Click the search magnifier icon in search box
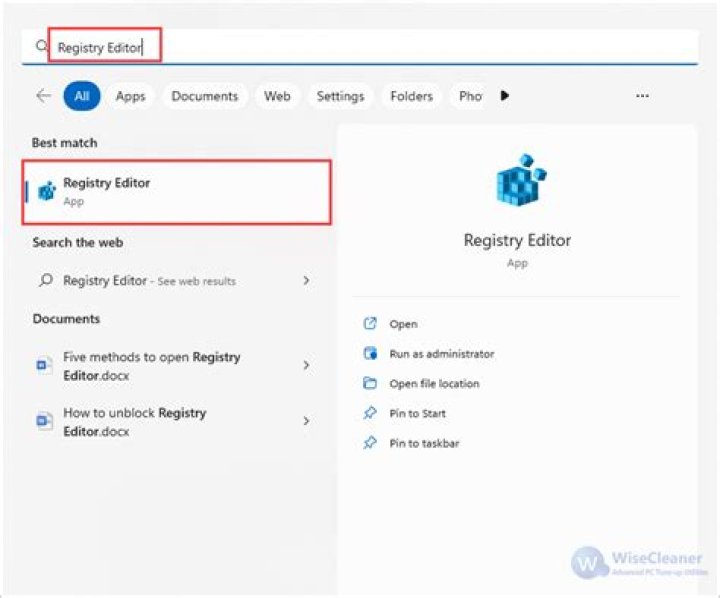Image resolution: width=720 pixels, height=598 pixels. [42, 45]
